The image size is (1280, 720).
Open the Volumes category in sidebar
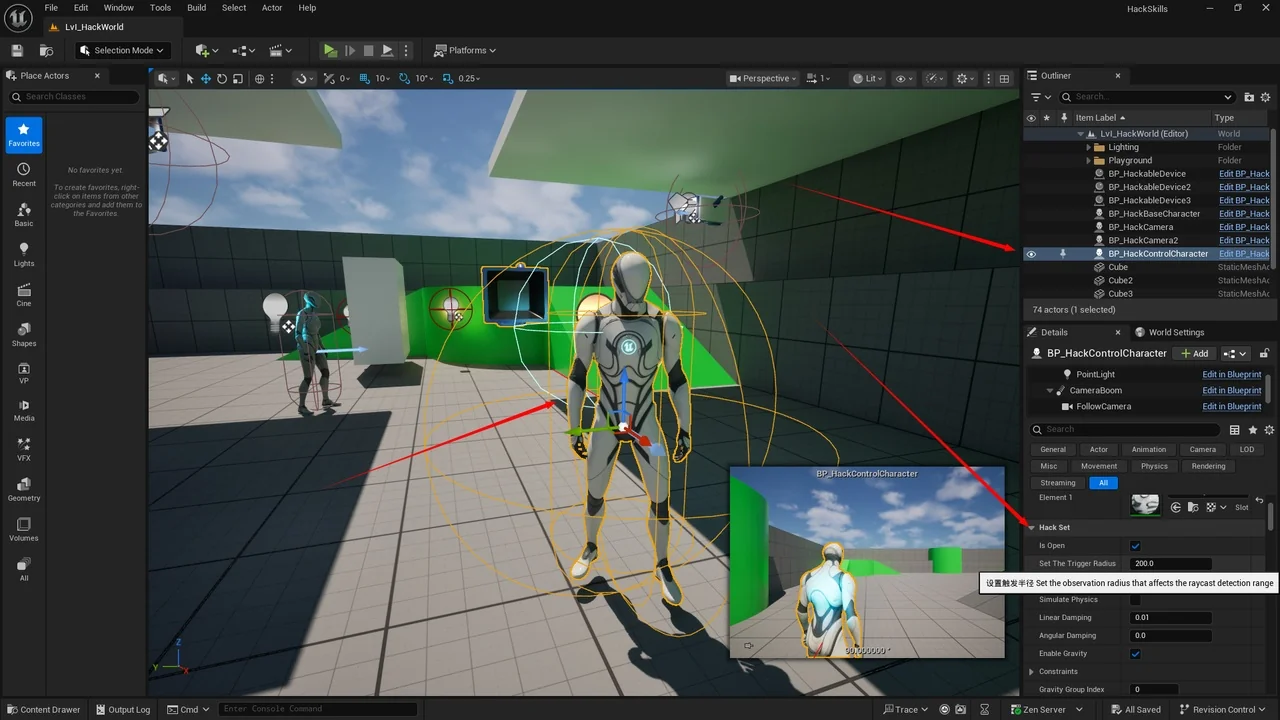24,528
